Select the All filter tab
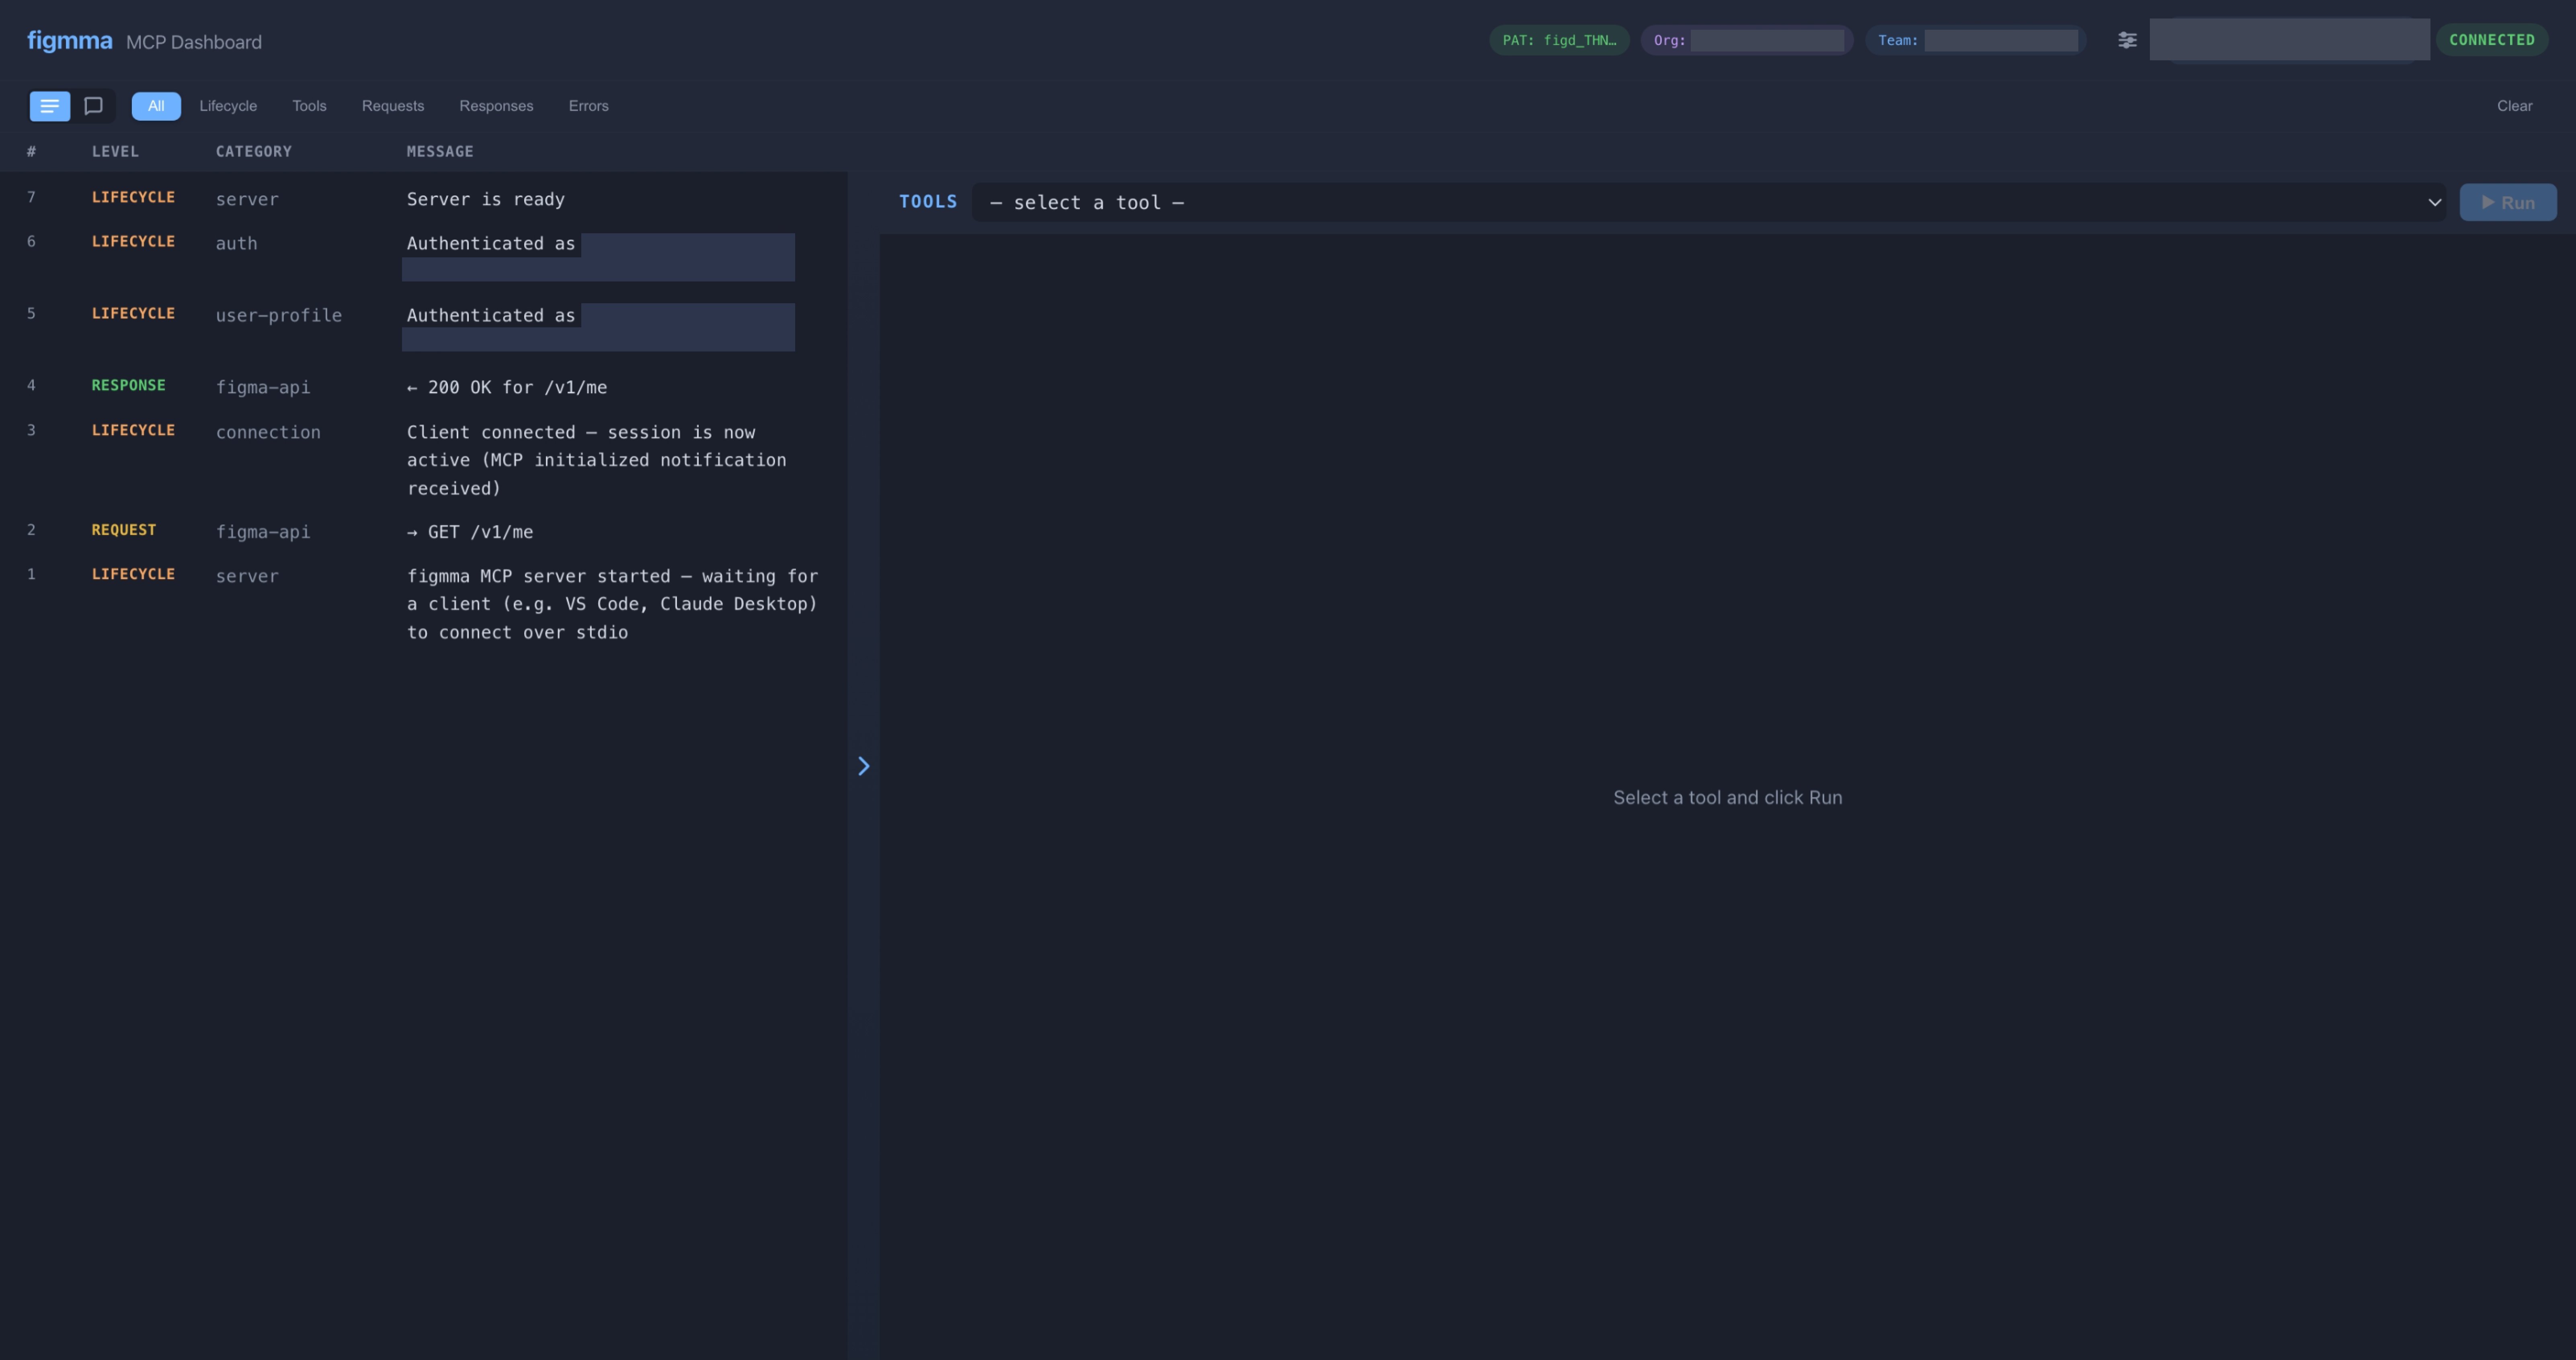This screenshot has height=1360, width=2576. (156, 106)
